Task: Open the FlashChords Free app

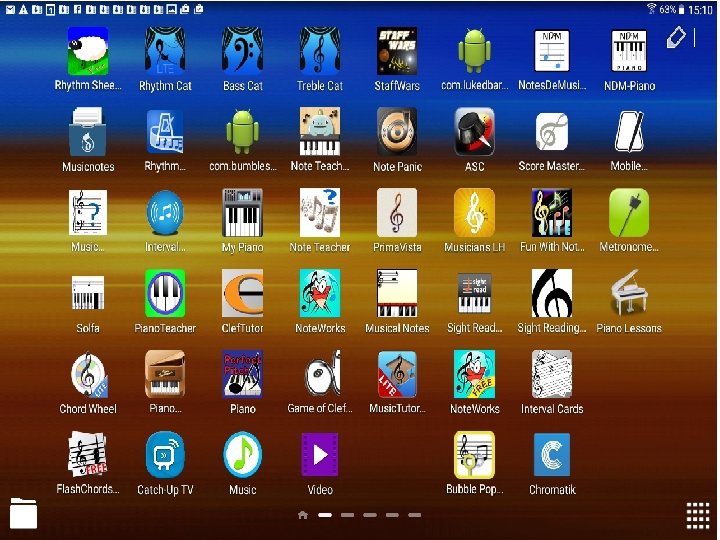Action: point(88,456)
